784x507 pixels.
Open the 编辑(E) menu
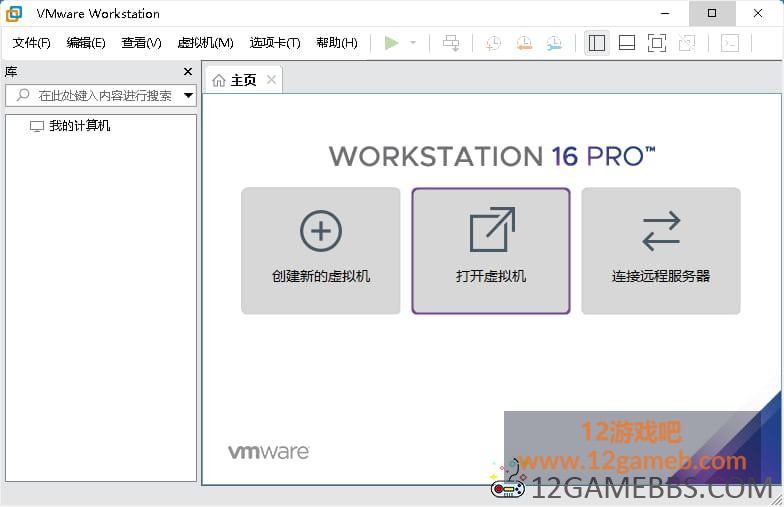(86, 43)
